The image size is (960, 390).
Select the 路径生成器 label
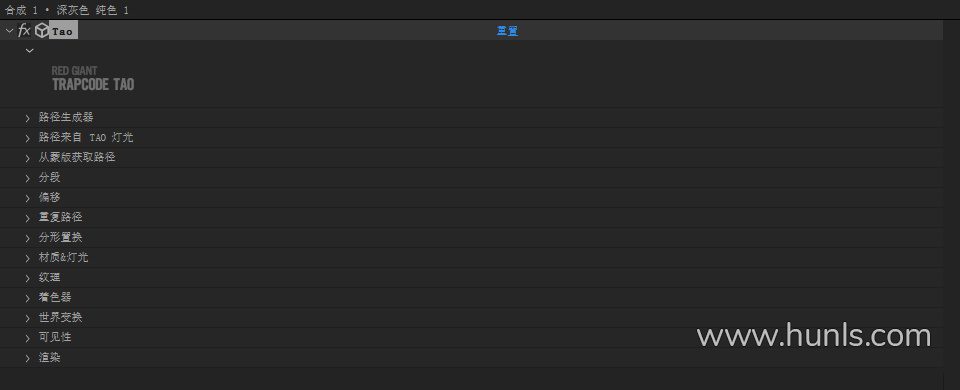[x=66, y=117]
